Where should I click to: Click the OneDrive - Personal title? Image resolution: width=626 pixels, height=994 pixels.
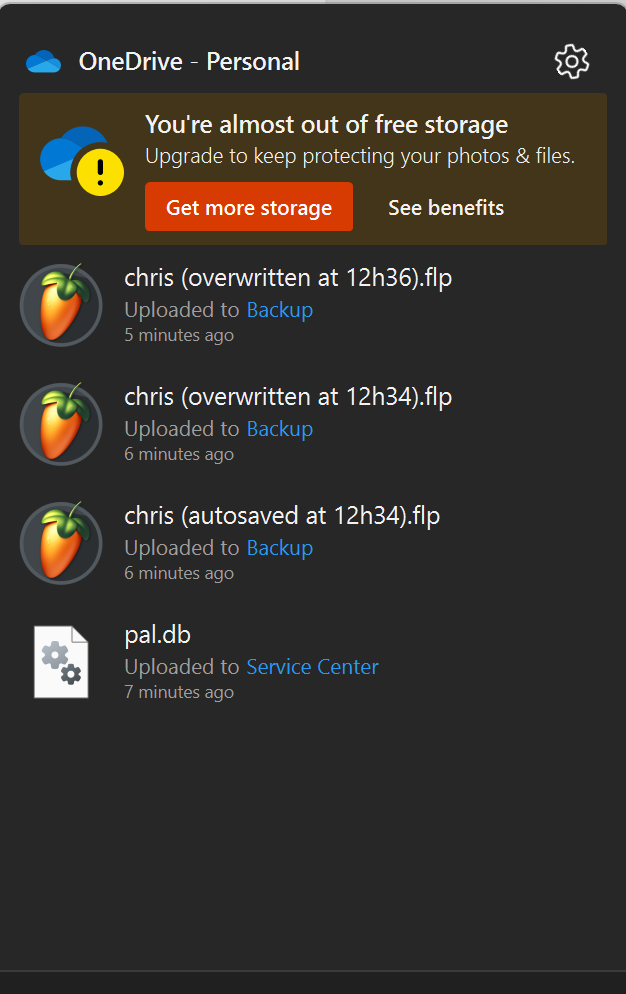[189, 62]
